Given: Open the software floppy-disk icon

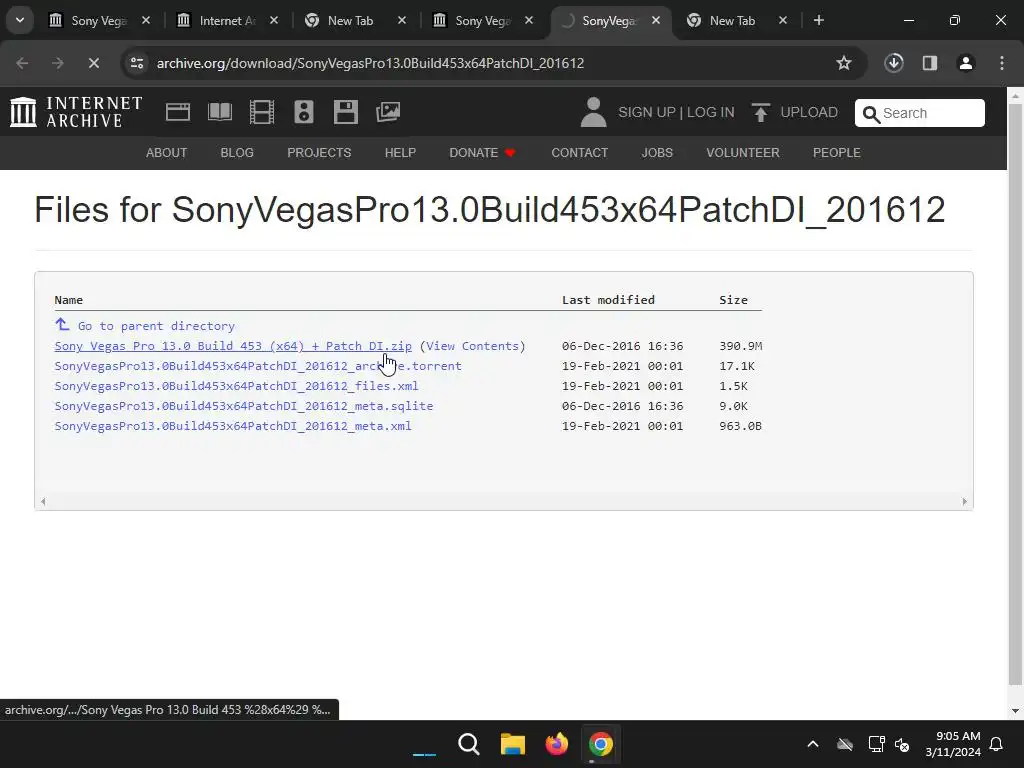Looking at the screenshot, I should [x=345, y=112].
